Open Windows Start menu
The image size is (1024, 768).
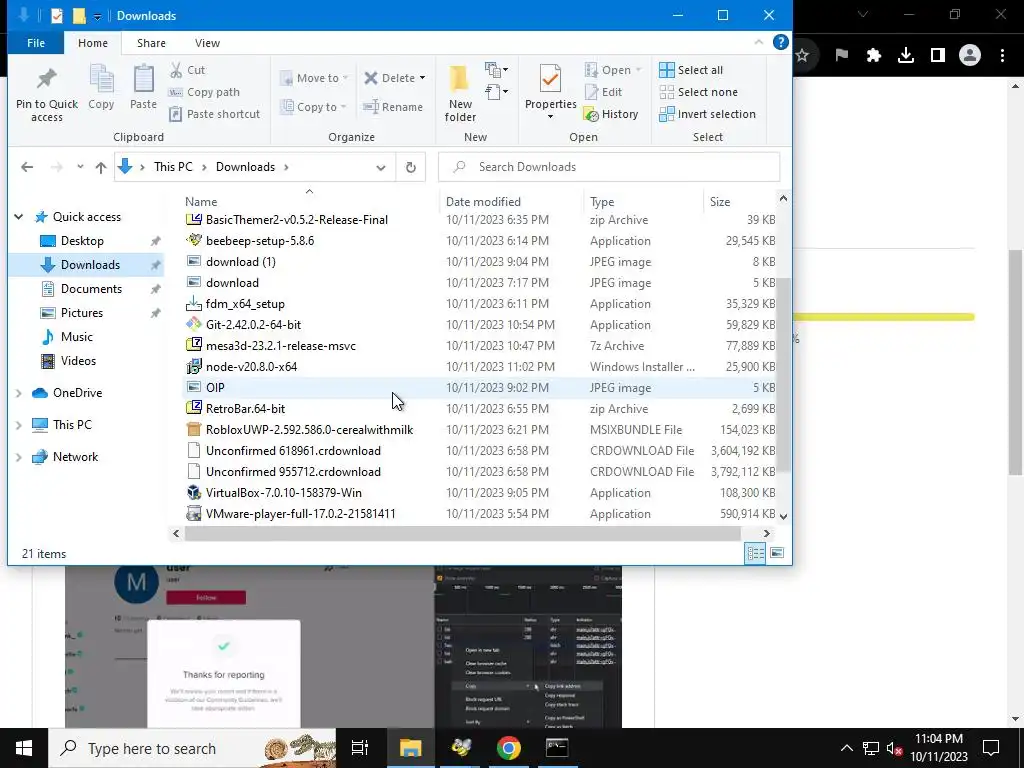(24, 748)
